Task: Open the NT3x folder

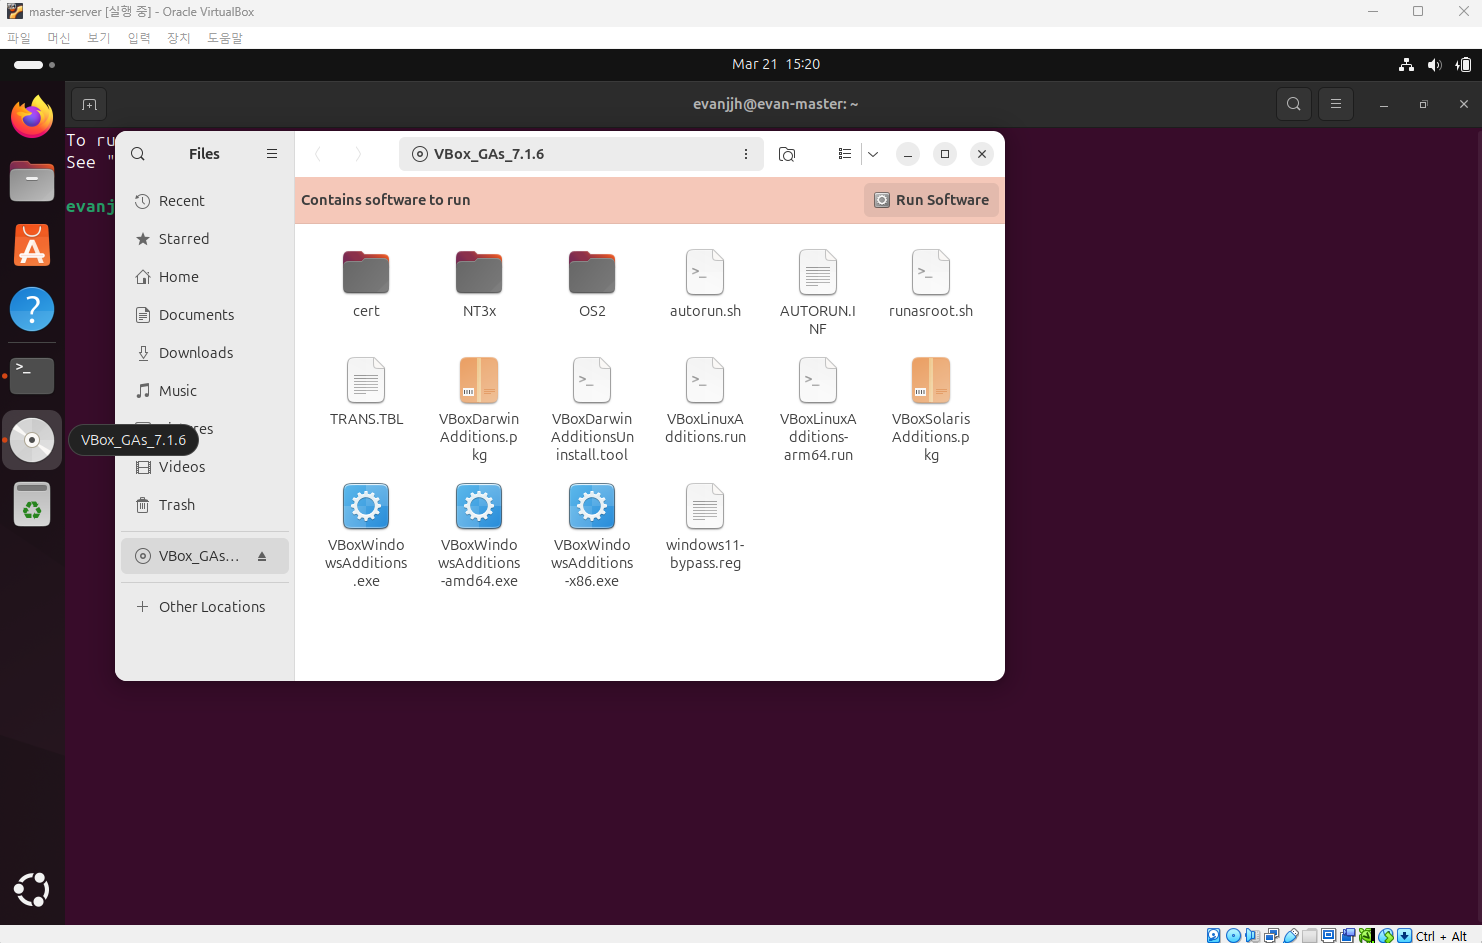Action: point(479,285)
